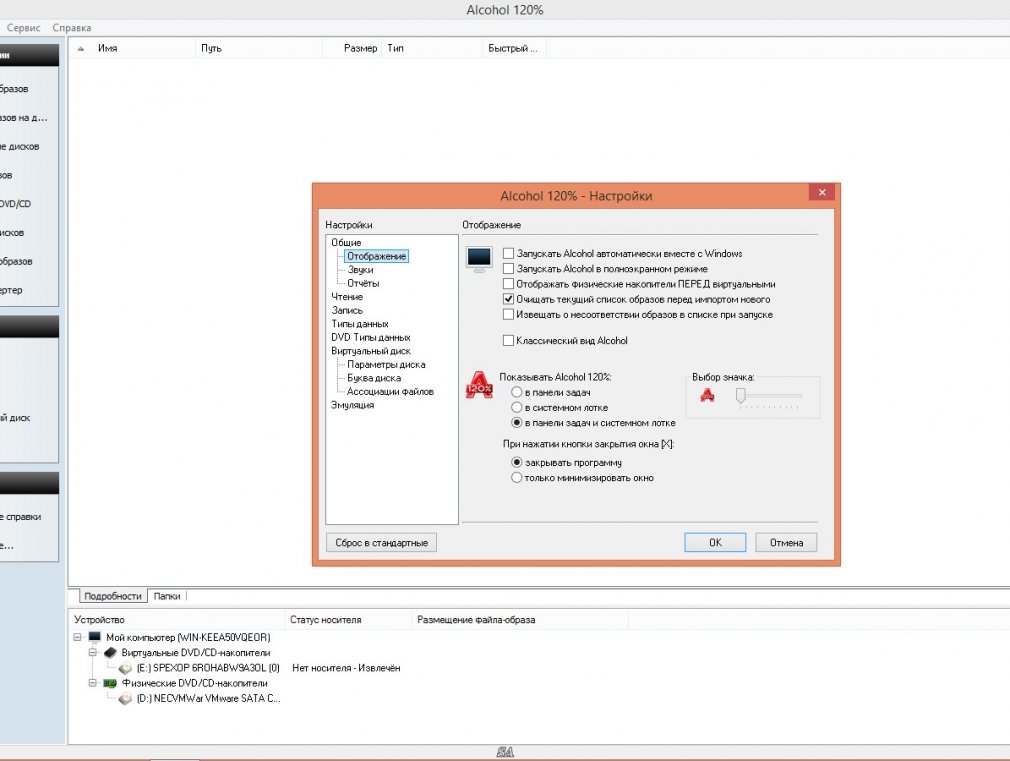Click the Отмена button
This screenshot has width=1010, height=761.
pyautogui.click(x=786, y=543)
